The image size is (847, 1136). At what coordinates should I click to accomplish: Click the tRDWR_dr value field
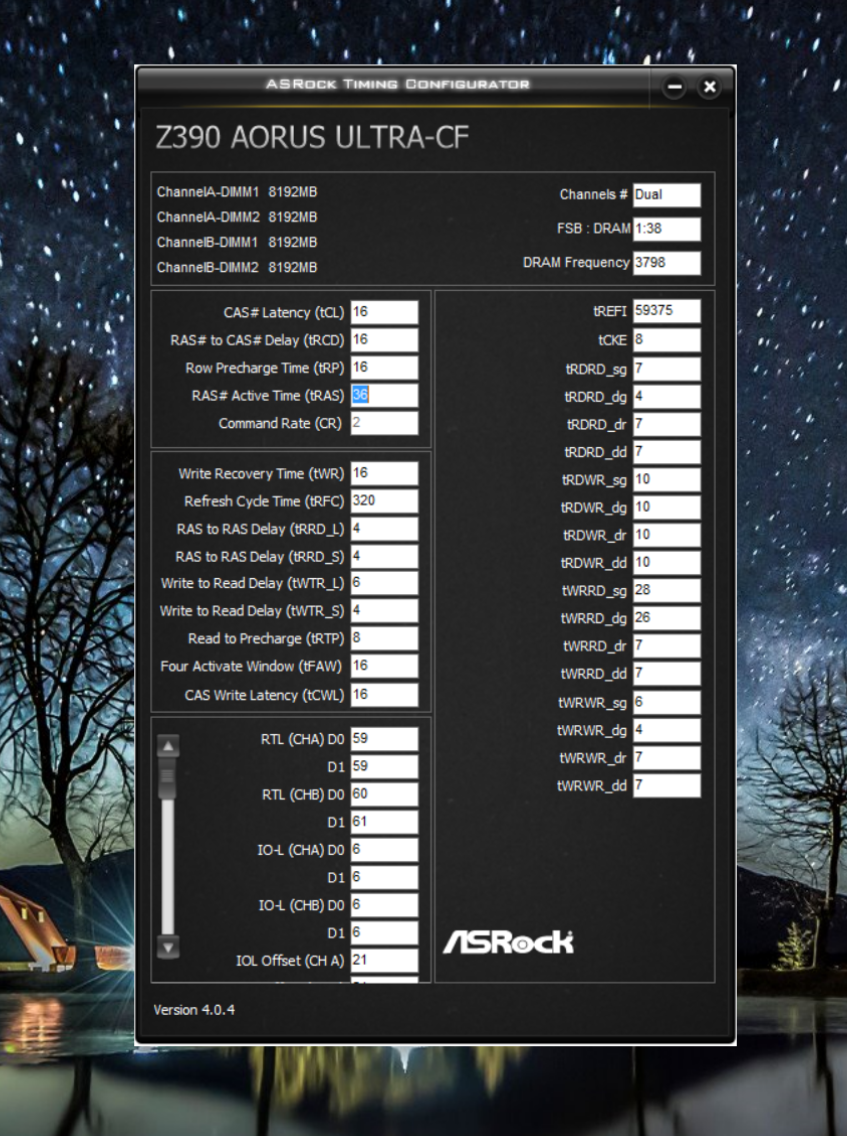(x=667, y=535)
